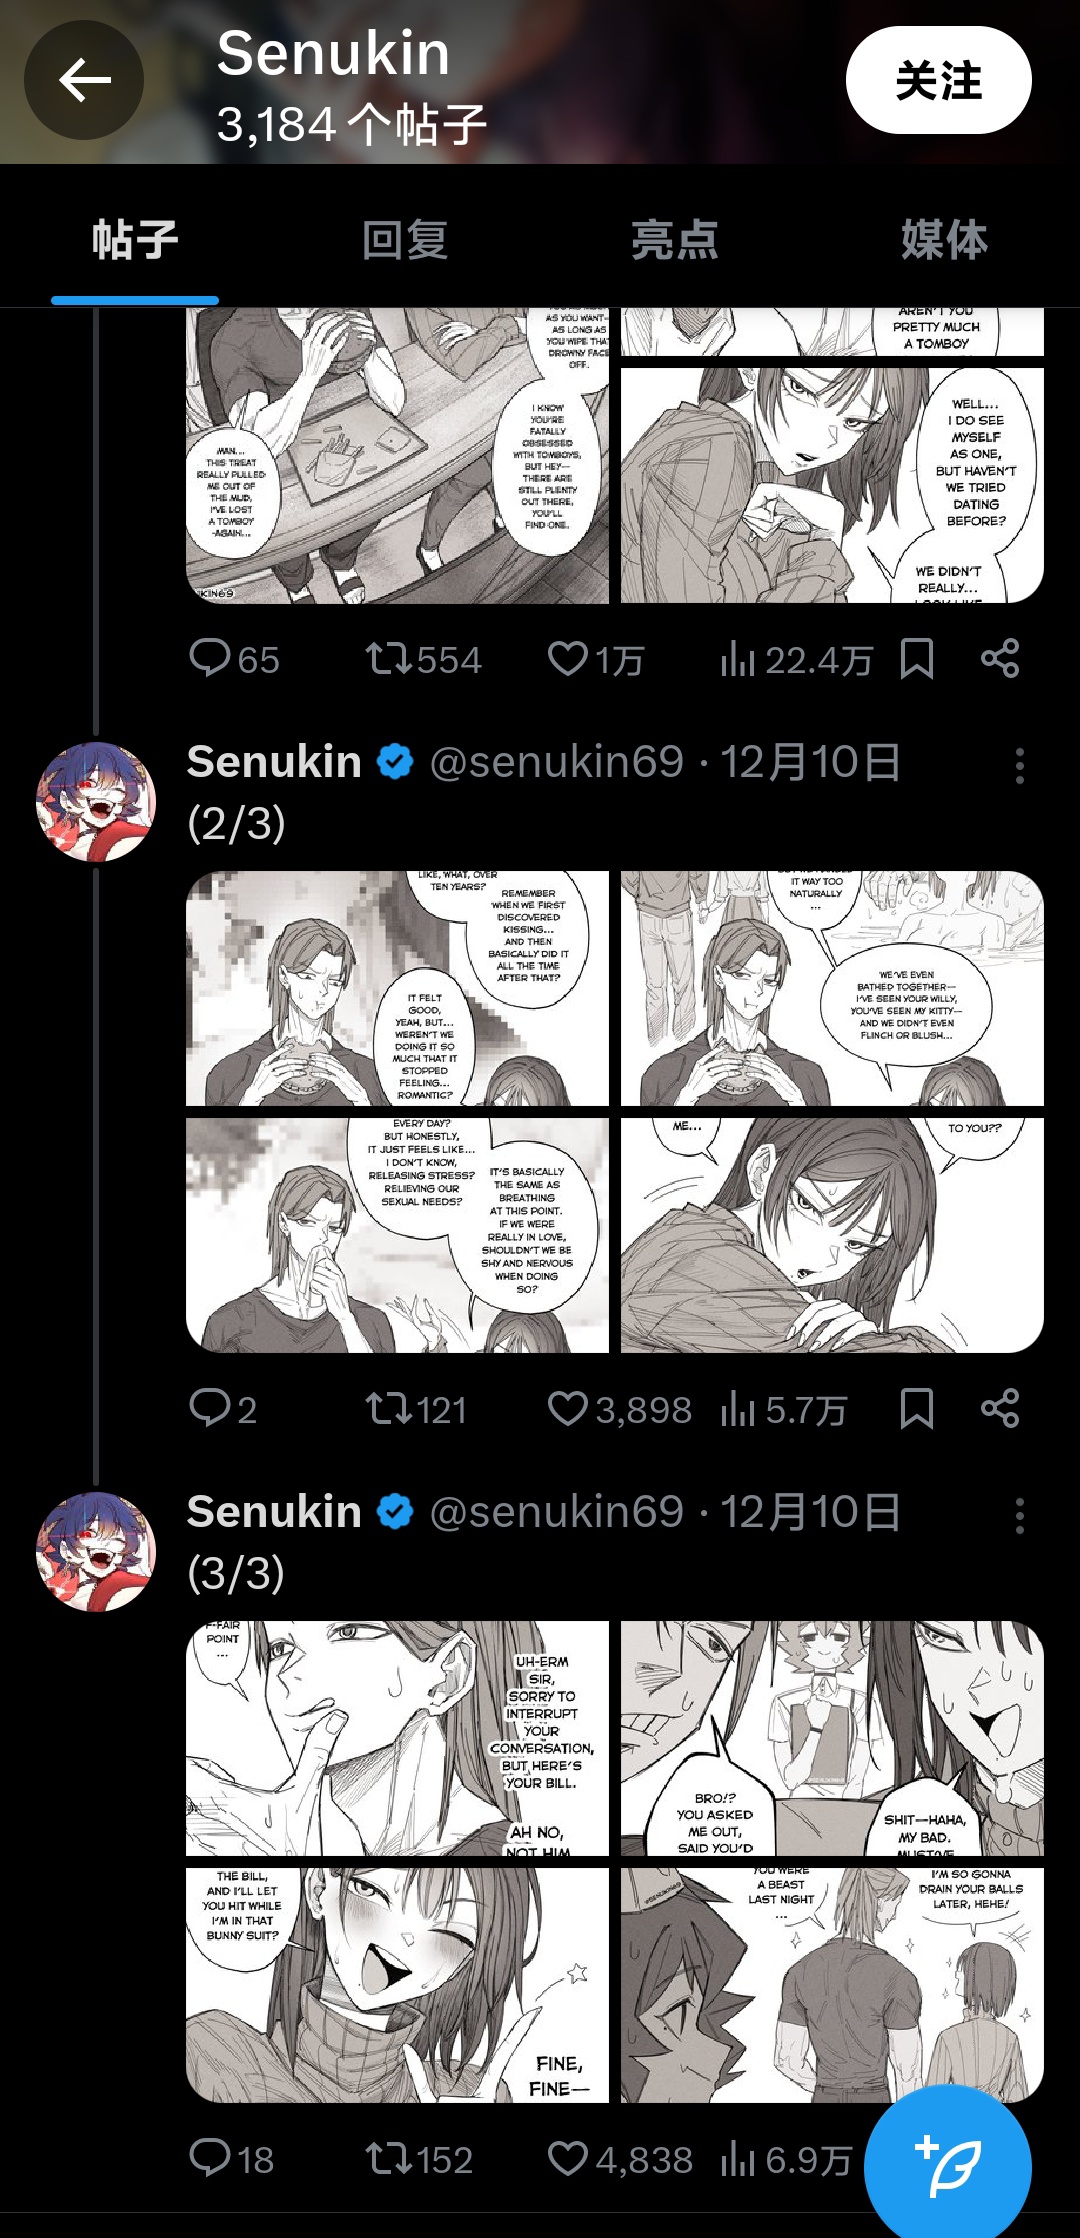Switch to the 回复 tab
The height and width of the screenshot is (2238, 1080).
click(x=405, y=241)
